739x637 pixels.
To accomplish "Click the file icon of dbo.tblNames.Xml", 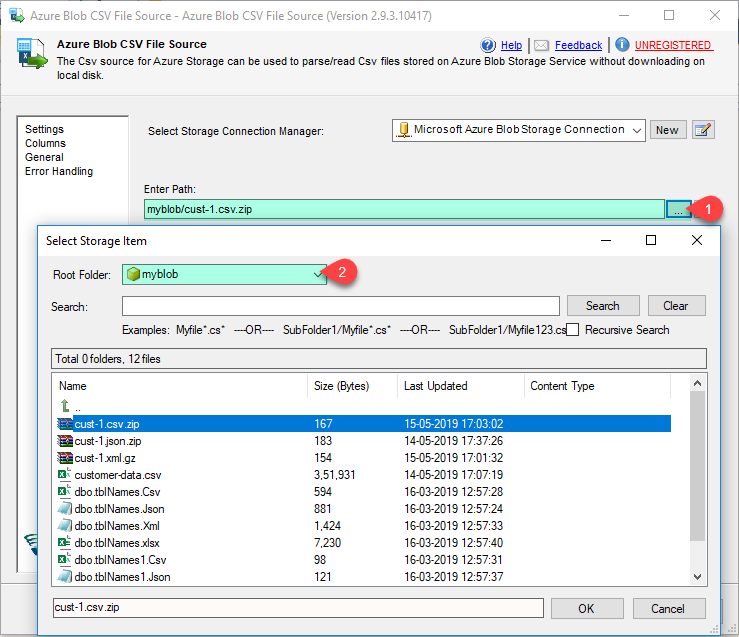I will click(x=65, y=526).
